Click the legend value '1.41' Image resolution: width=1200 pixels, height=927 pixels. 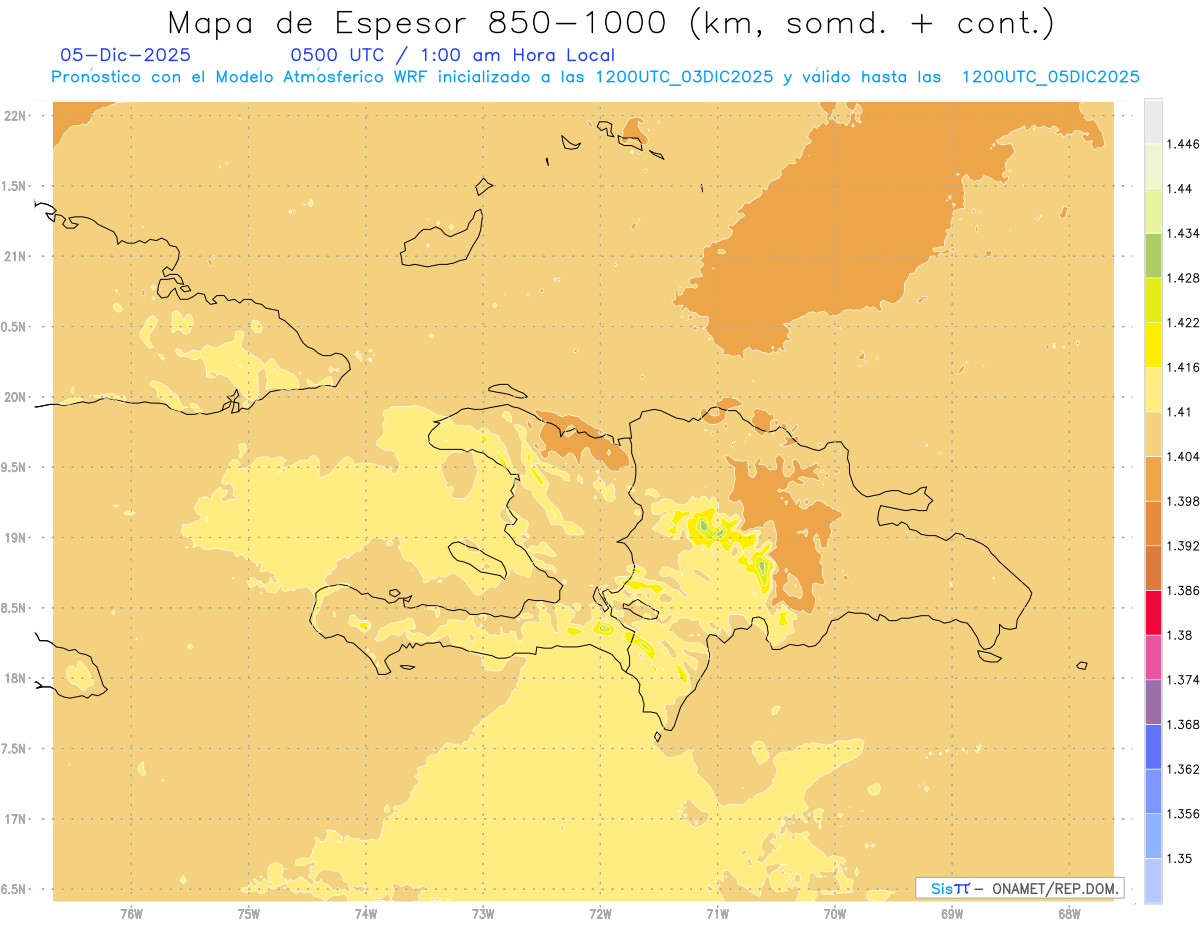tap(1179, 412)
